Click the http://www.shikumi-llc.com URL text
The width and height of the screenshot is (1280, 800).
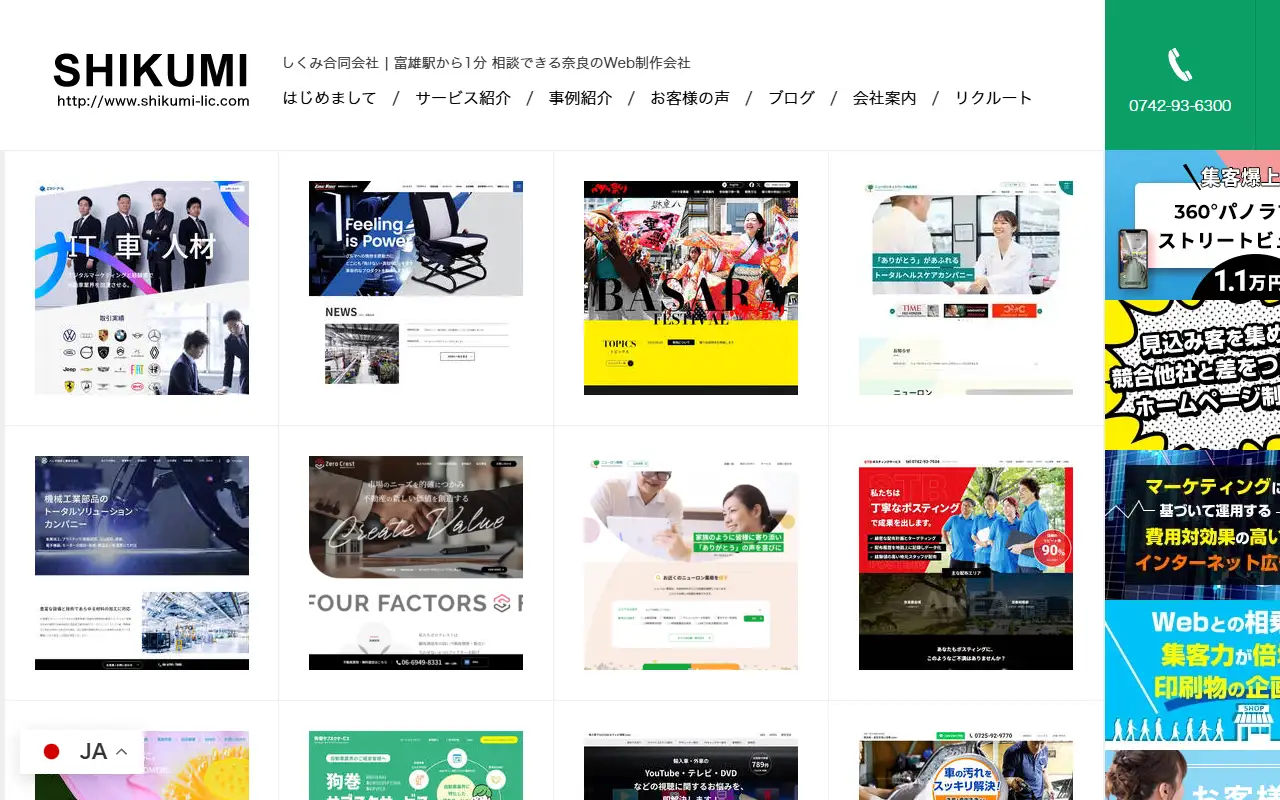153,101
